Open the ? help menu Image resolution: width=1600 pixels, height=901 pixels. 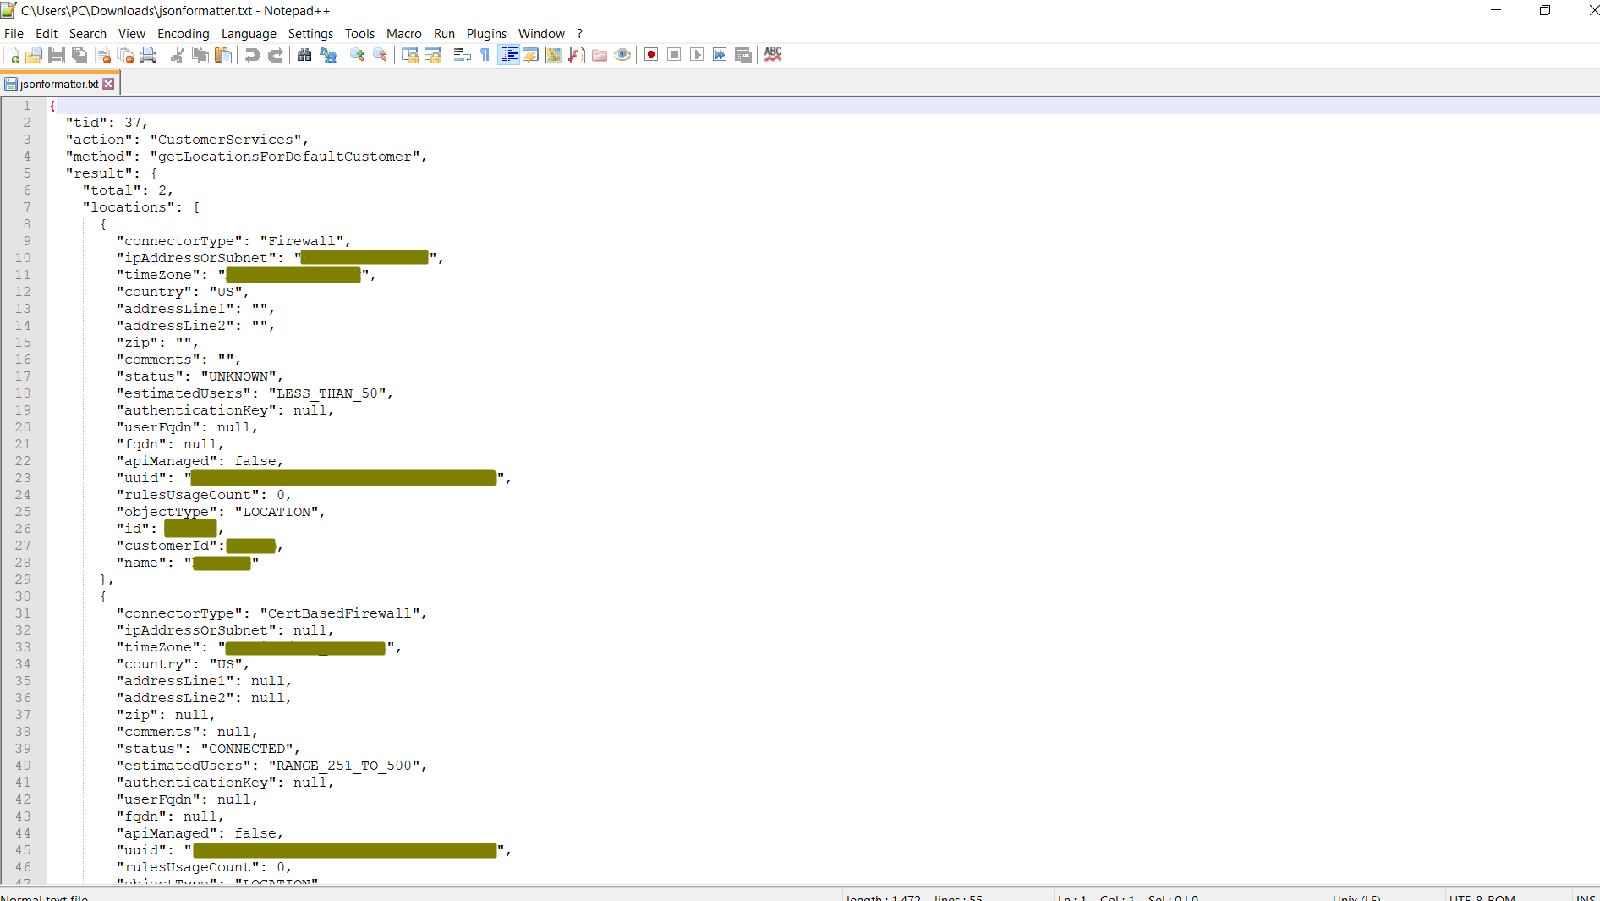[x=580, y=34]
